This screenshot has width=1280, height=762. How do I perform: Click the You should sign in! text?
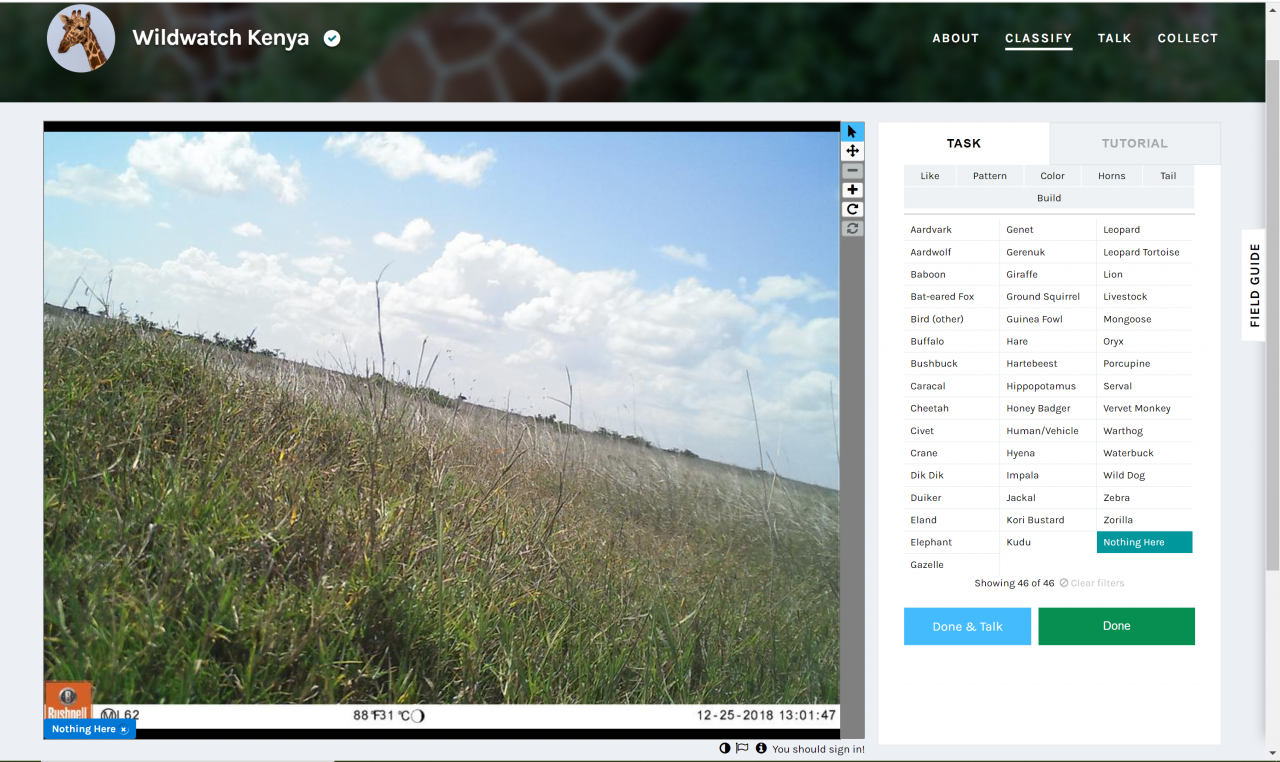pos(818,749)
